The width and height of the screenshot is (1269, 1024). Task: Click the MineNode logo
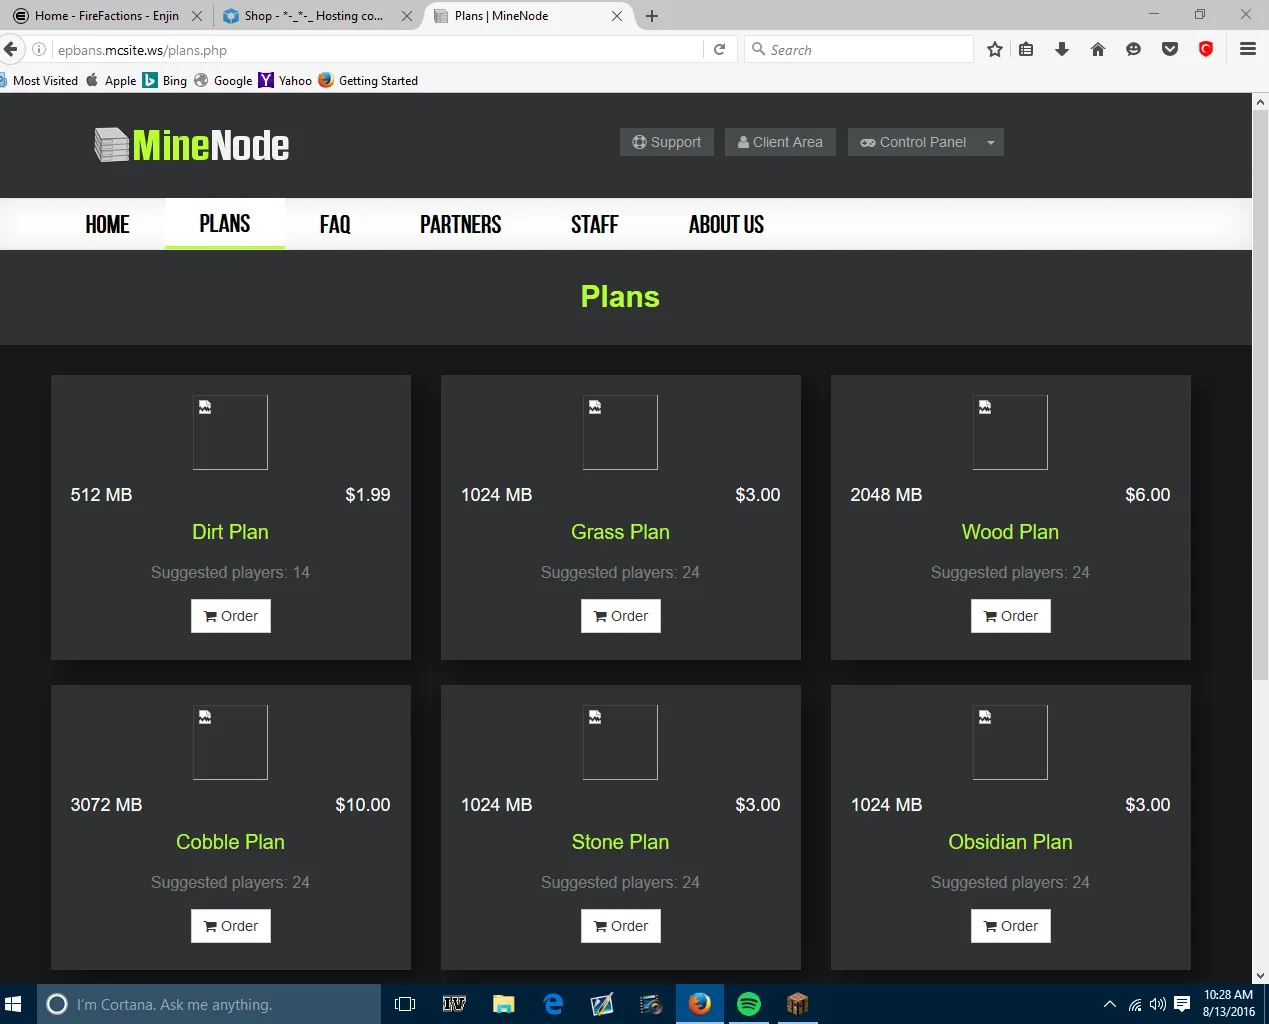[192, 145]
